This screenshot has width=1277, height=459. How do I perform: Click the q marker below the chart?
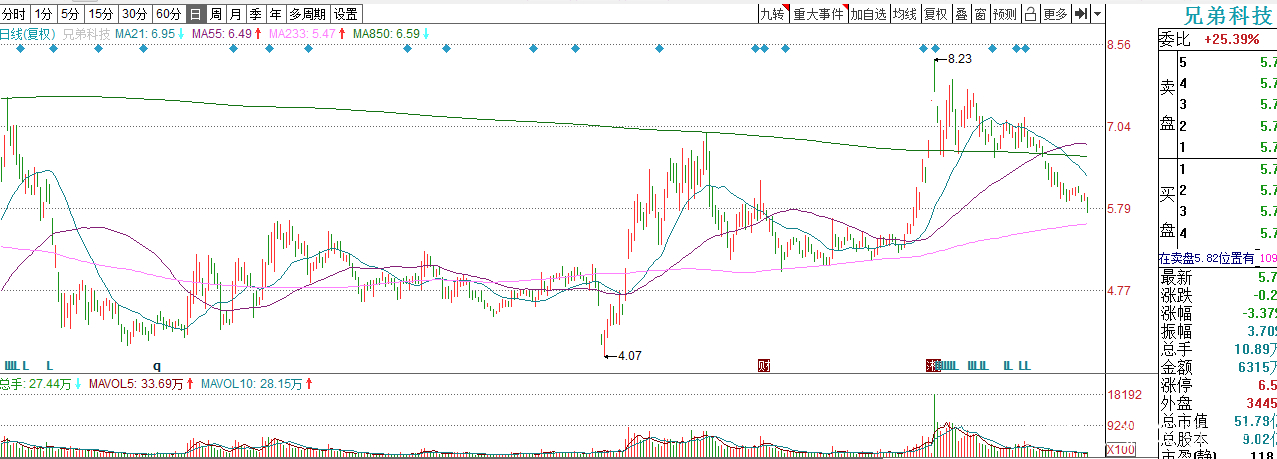[156, 365]
